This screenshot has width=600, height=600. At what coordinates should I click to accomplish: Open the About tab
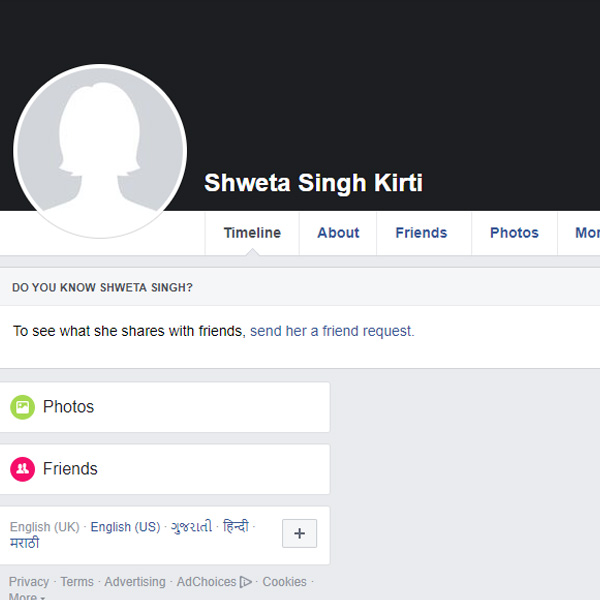click(338, 233)
